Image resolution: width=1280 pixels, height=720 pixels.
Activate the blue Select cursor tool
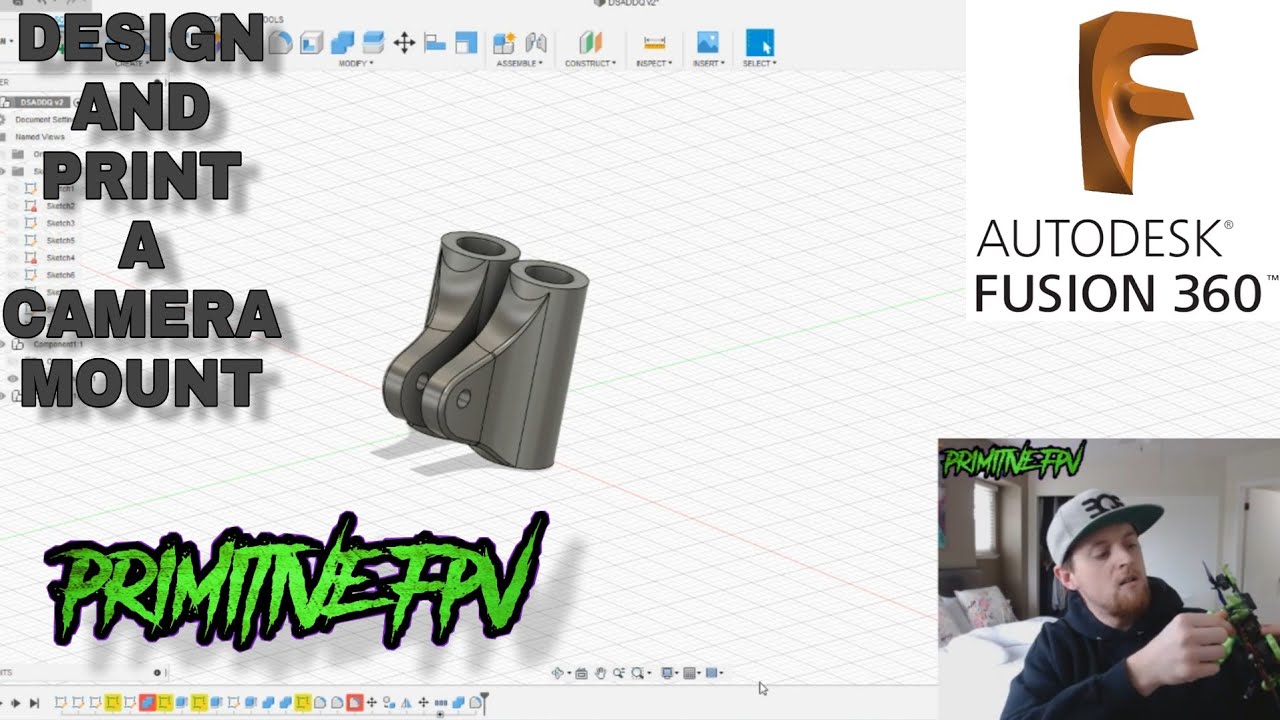(x=760, y=42)
